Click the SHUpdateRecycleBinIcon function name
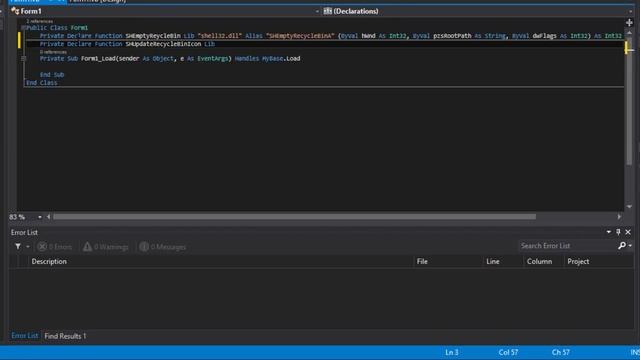This screenshot has width=640, height=360. tap(163, 44)
